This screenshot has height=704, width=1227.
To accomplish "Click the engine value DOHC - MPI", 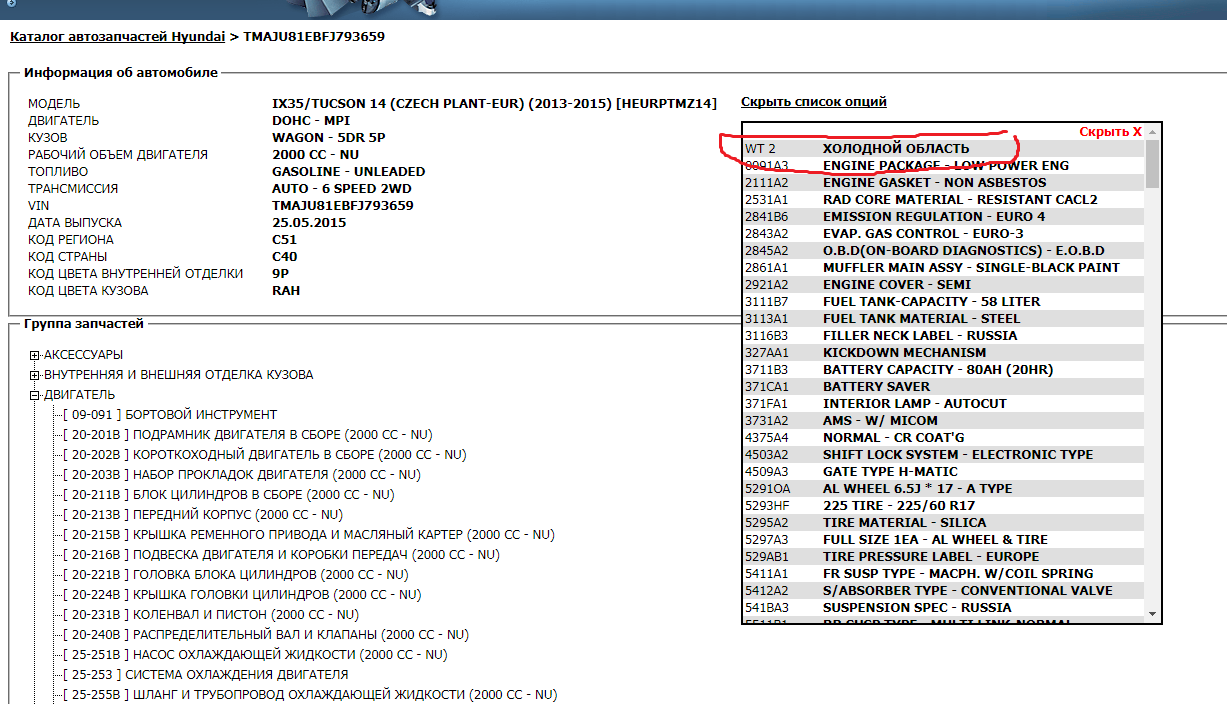I will pyautogui.click(x=311, y=121).
